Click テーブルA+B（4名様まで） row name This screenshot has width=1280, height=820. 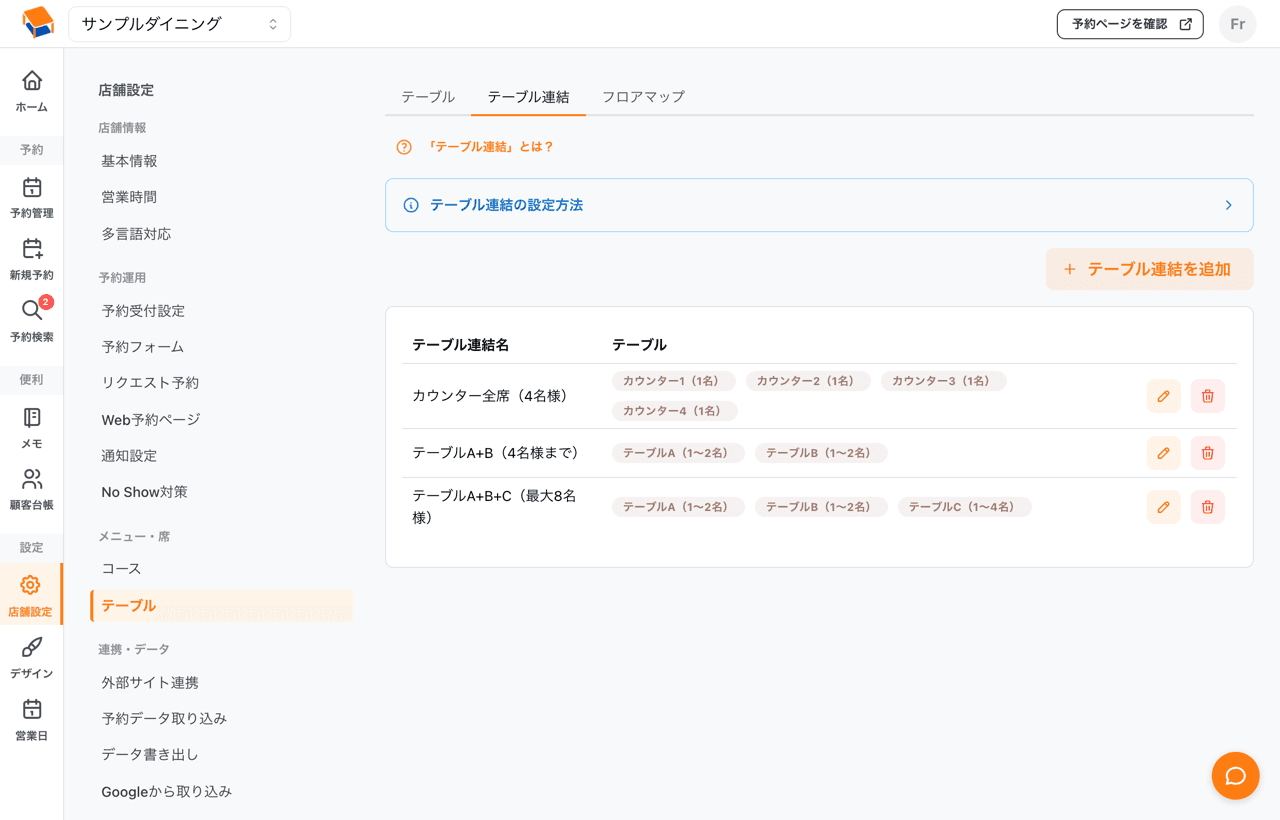tap(496, 453)
